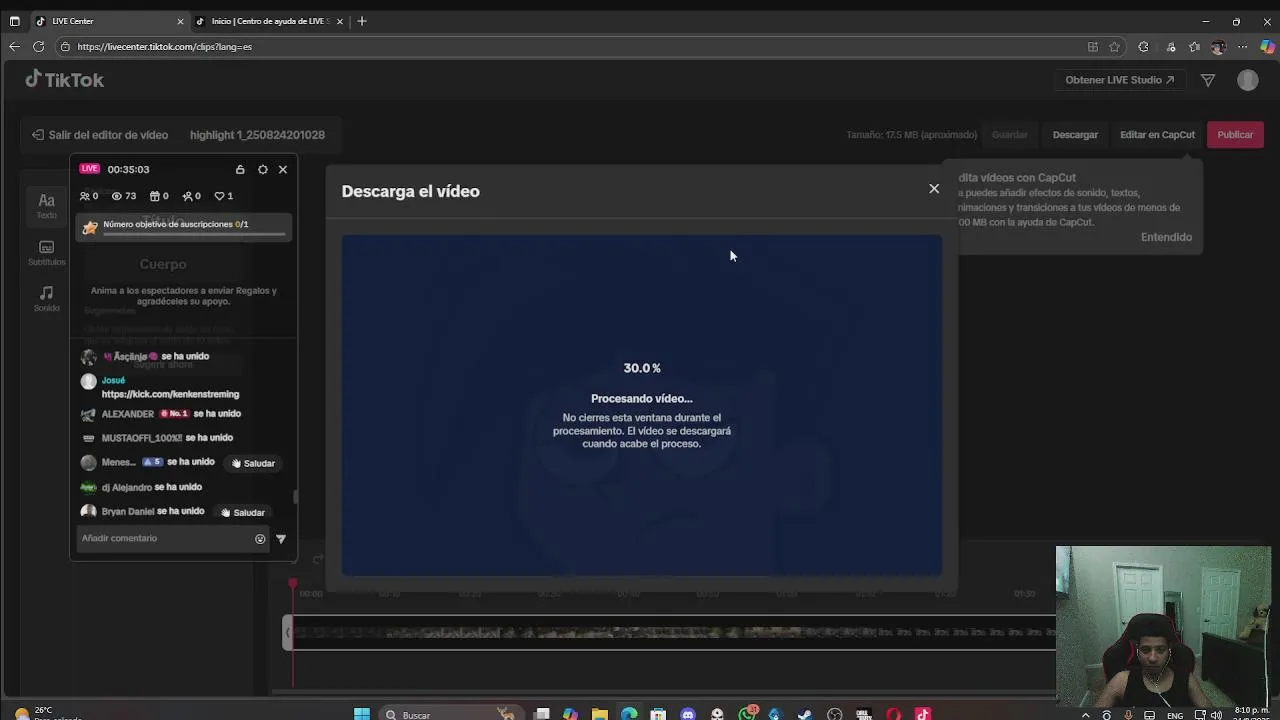Click the Obtener LIVE Studio button
Screen dimensions: 1280x720
(1119, 80)
